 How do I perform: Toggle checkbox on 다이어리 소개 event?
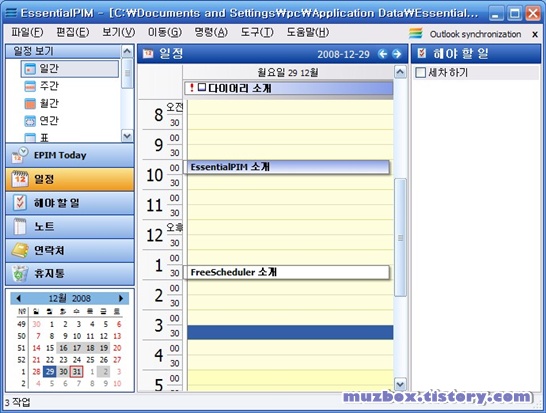click(x=202, y=87)
